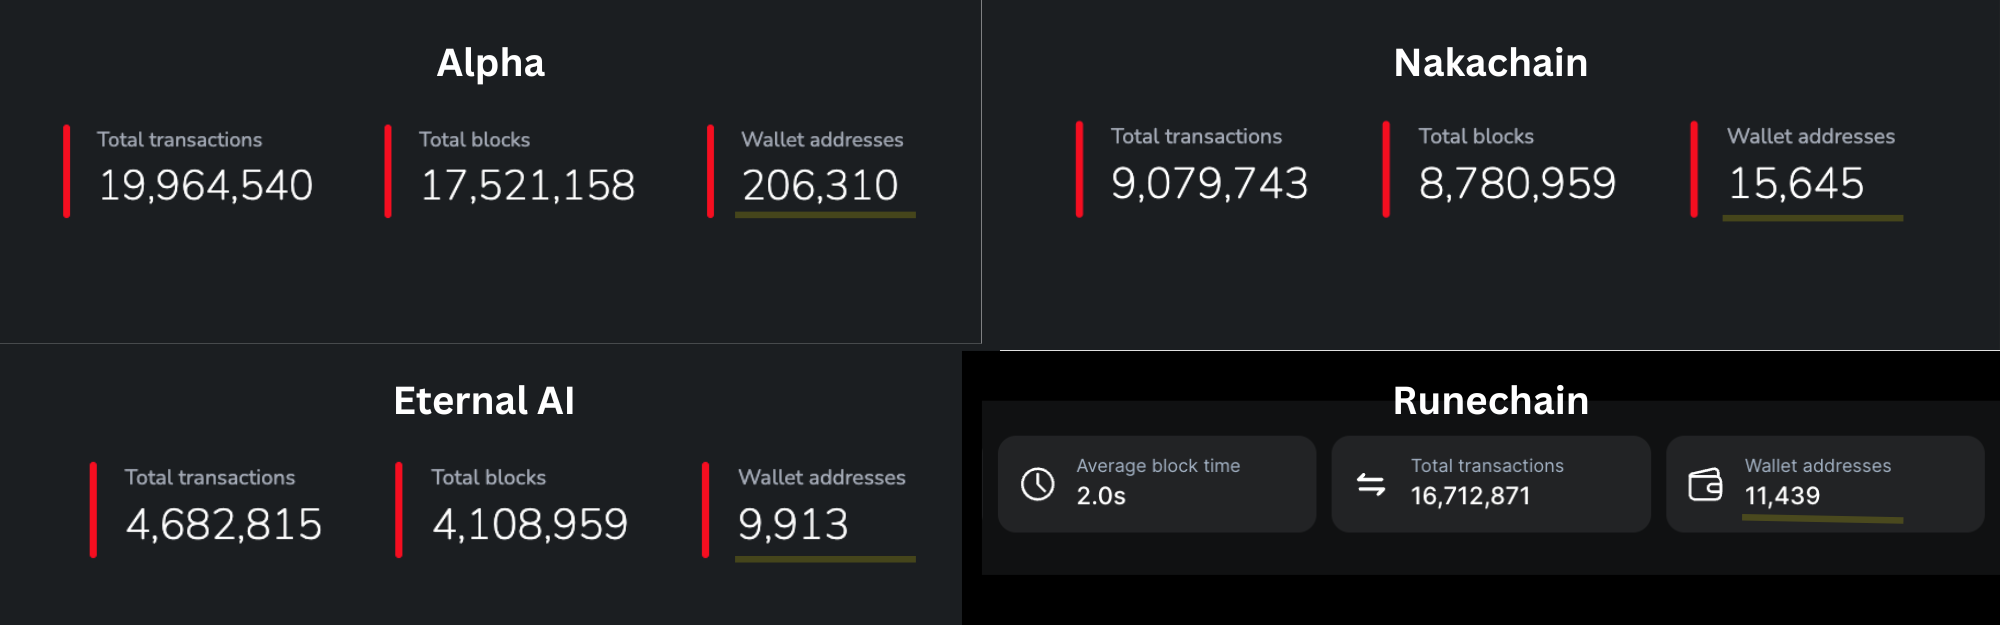Click Runechain's total transactions value 16,712,871
This screenshot has width=2000, height=625.
[x=1470, y=496]
